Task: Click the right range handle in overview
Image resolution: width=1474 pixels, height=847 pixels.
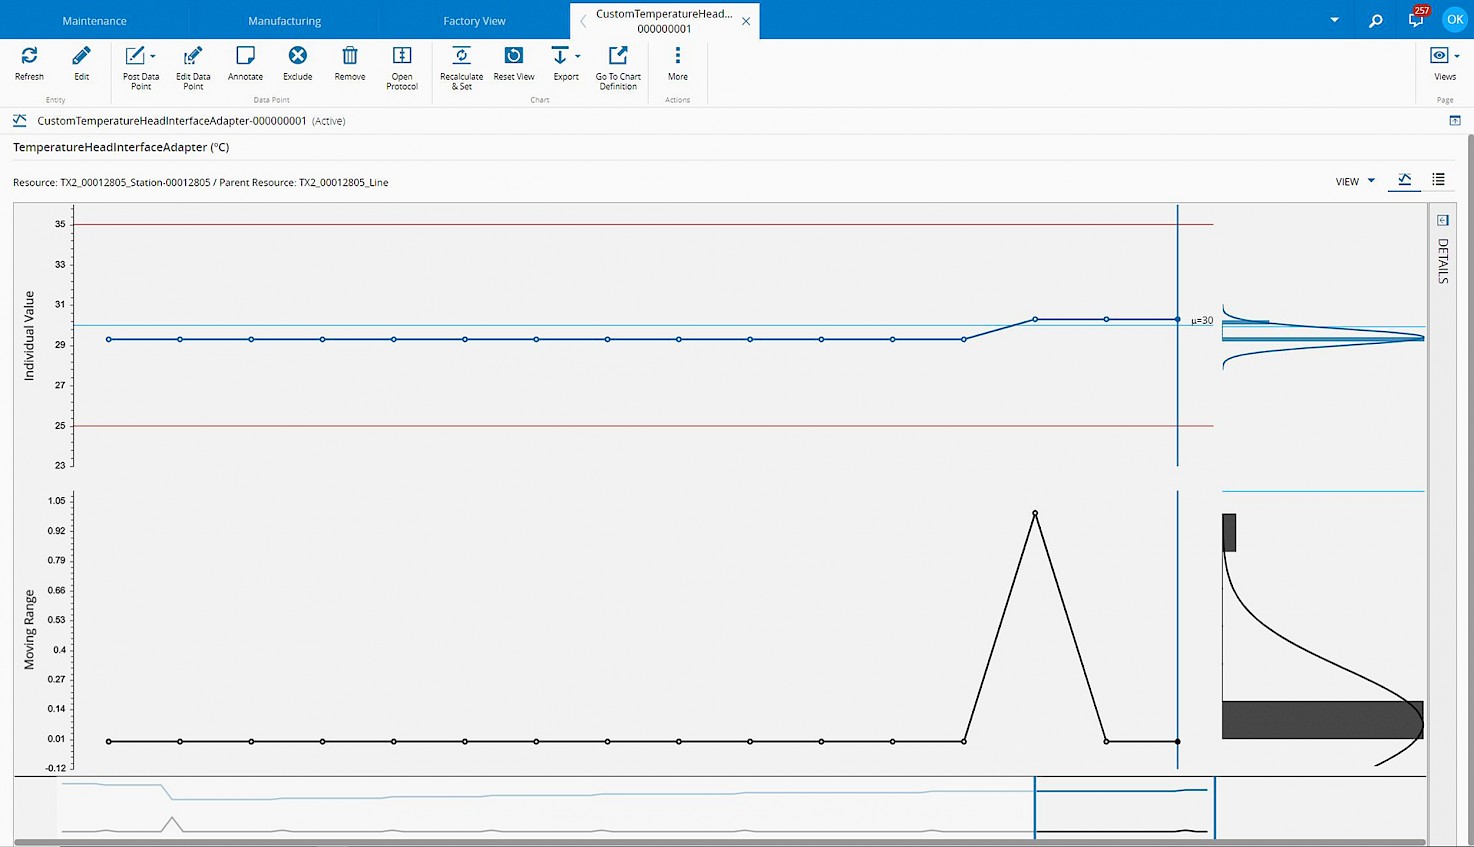Action: pyautogui.click(x=1214, y=807)
